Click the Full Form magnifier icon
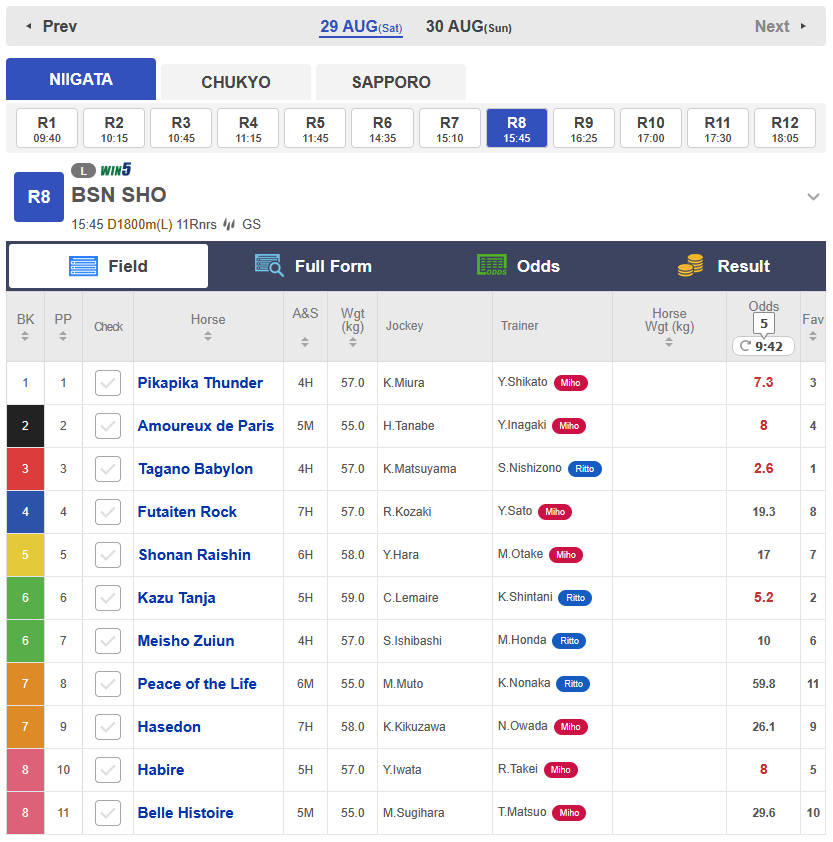Screen dimensions: 833x842 [269, 265]
